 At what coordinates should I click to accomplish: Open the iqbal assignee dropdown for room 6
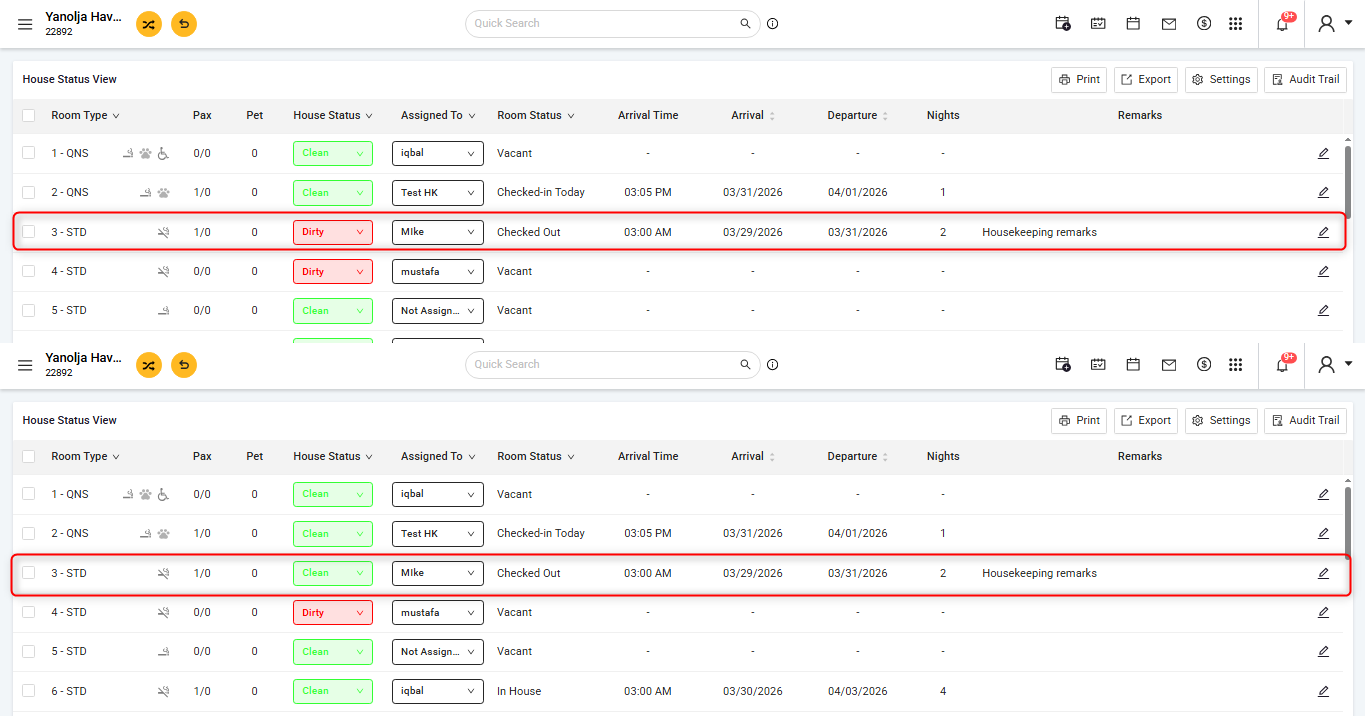438,691
